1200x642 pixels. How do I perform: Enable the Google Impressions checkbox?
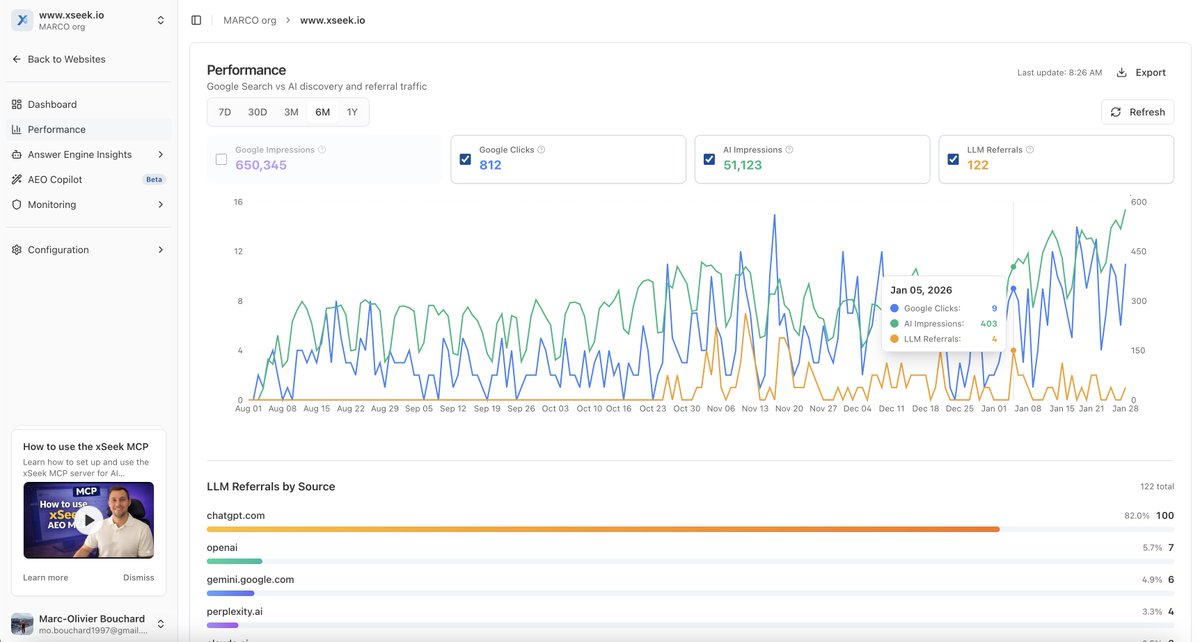pyautogui.click(x=221, y=159)
